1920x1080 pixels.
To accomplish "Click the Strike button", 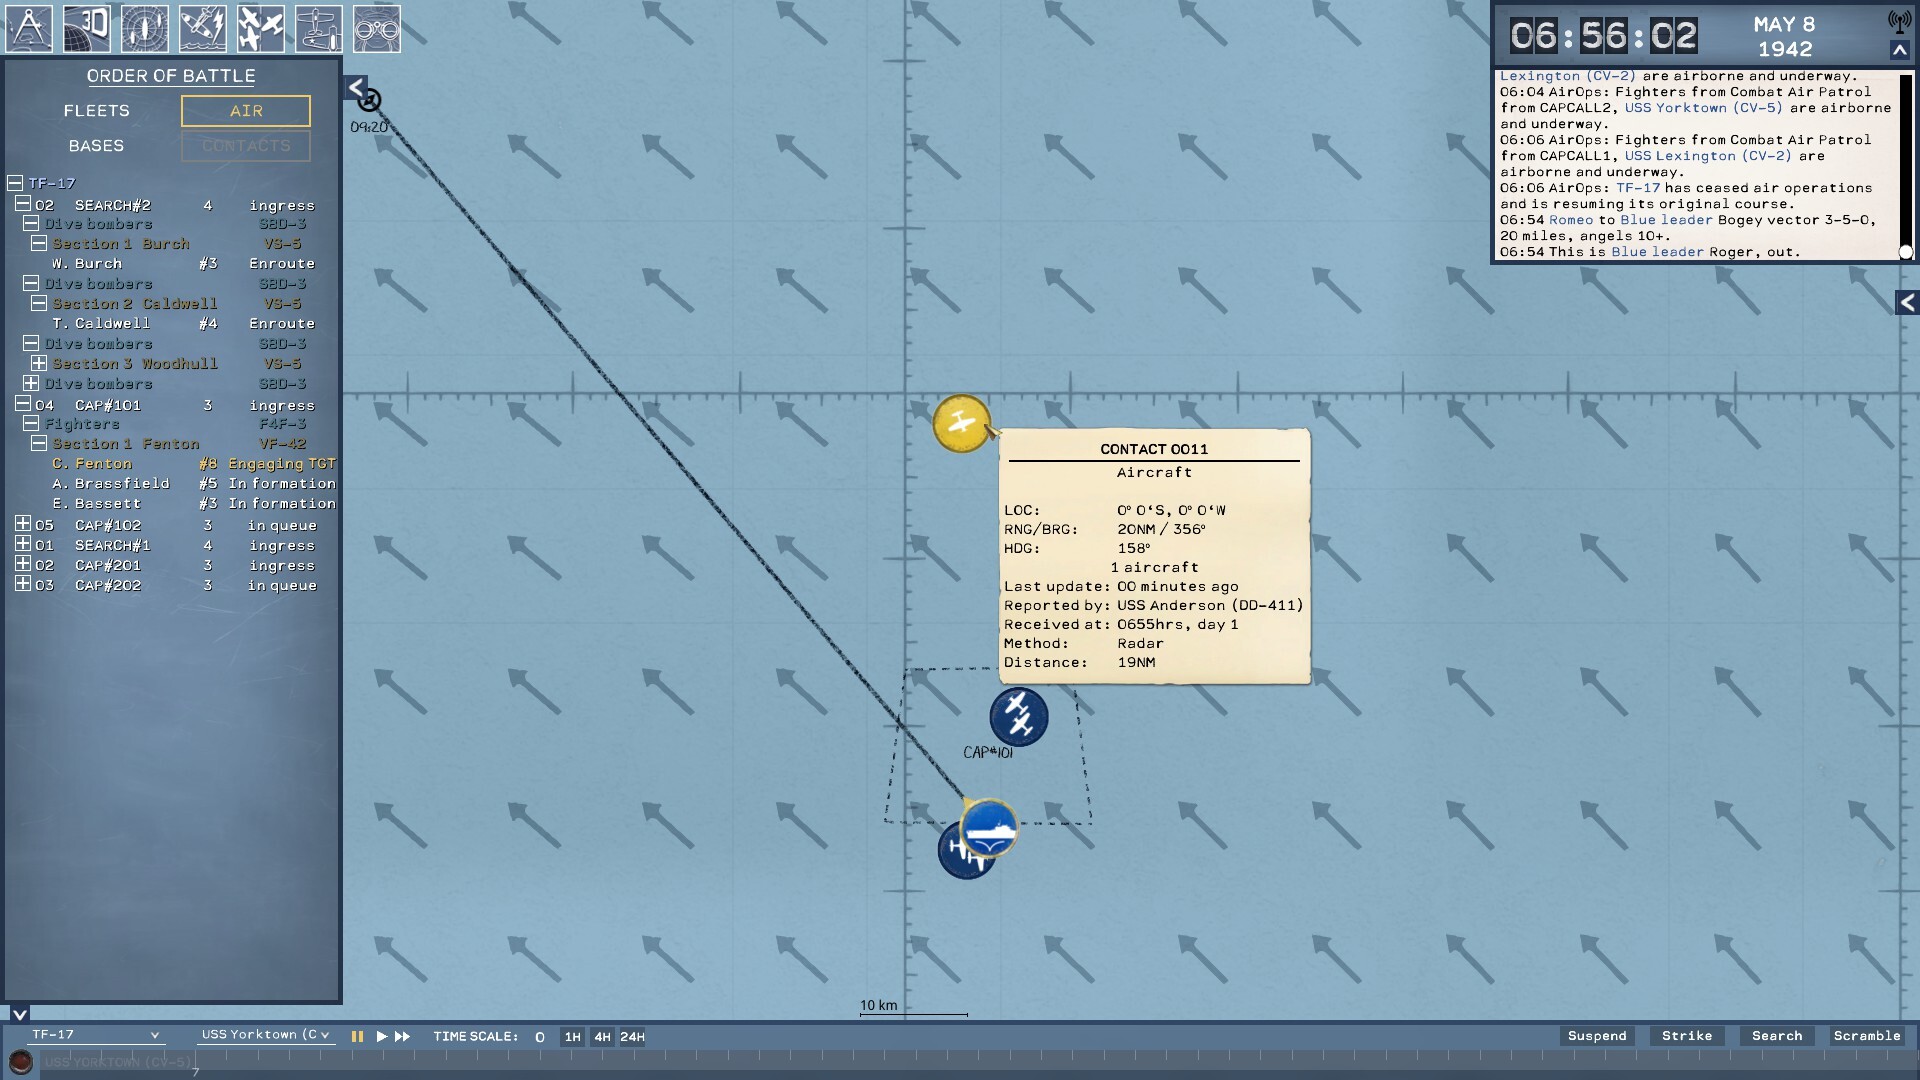I will click(1687, 1036).
